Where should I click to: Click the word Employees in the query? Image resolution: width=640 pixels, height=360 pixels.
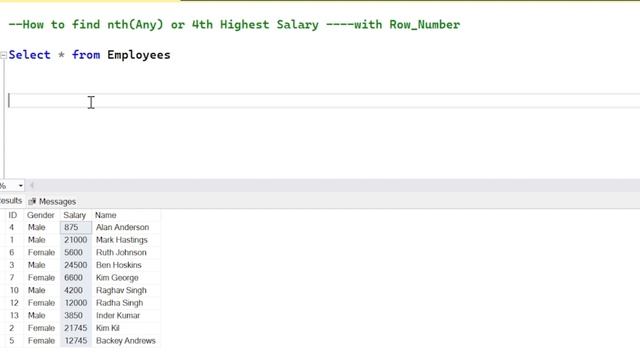point(139,55)
